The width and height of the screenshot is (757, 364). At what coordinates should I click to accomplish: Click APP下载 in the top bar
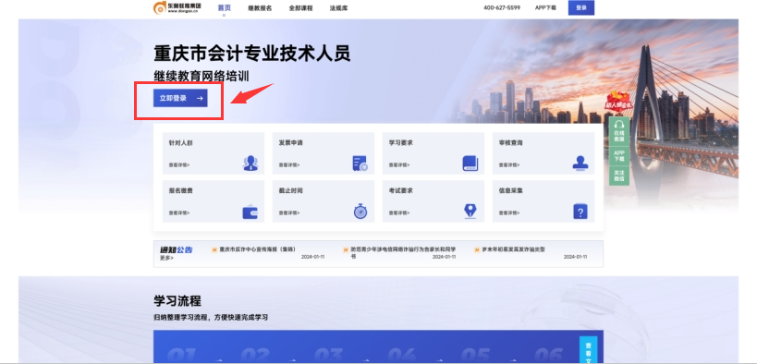click(x=545, y=8)
